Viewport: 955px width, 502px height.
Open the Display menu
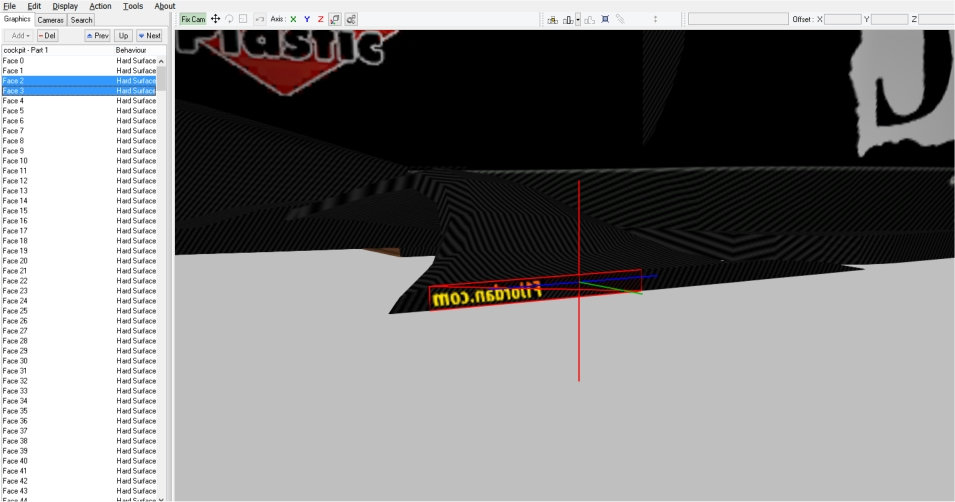click(65, 6)
